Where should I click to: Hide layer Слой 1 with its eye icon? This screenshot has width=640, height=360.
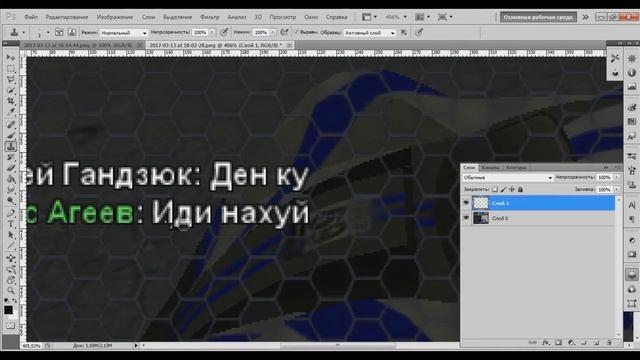[x=466, y=203]
